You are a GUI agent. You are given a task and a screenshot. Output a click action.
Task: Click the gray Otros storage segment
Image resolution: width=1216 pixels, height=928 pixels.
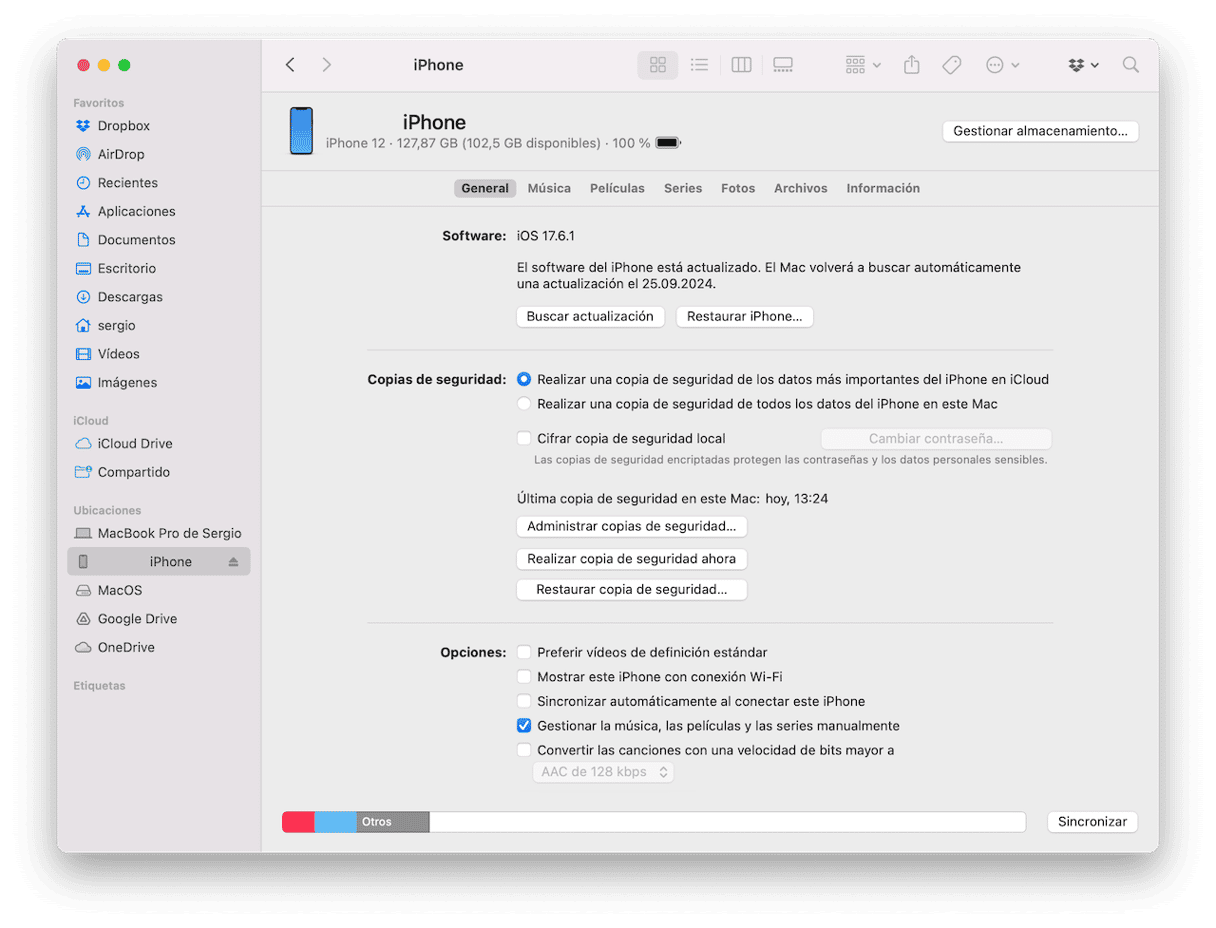(393, 822)
